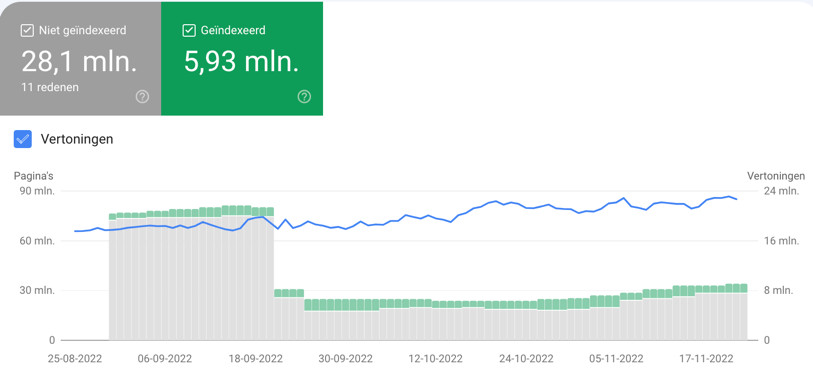Open the 11 redenen text
The width and height of the screenshot is (813, 374).
click(x=50, y=87)
